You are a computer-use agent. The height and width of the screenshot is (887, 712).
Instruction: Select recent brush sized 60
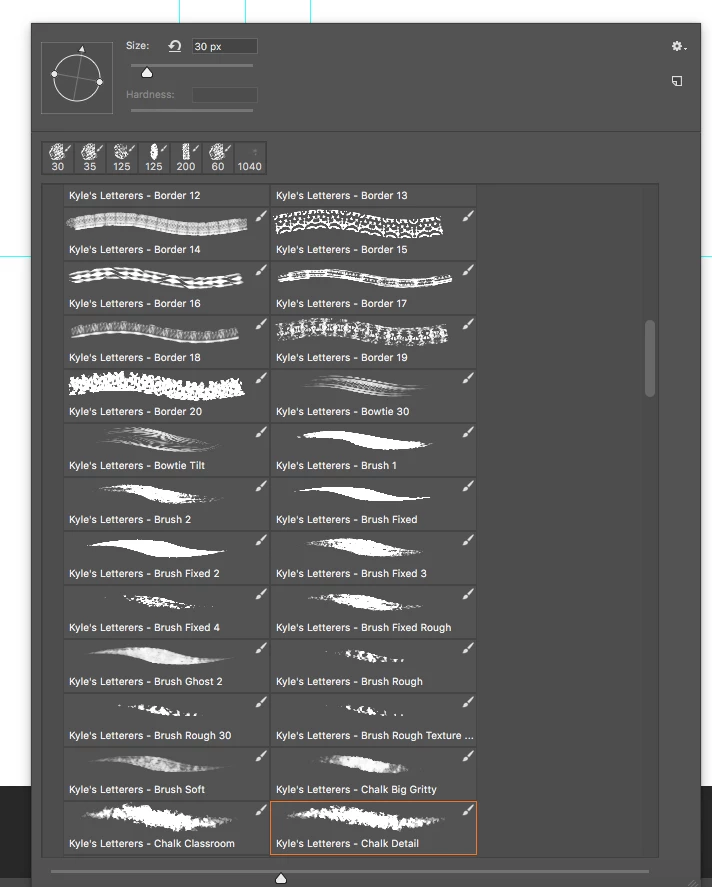pos(218,158)
